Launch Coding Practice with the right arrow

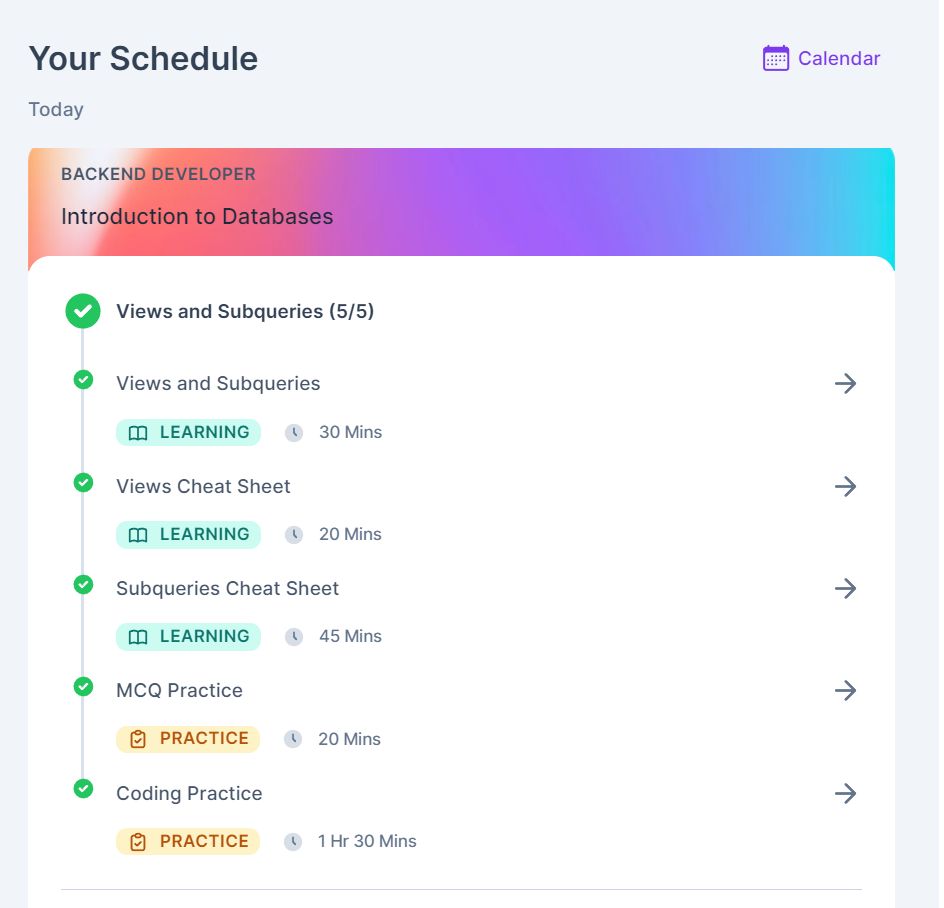pyautogui.click(x=845, y=794)
